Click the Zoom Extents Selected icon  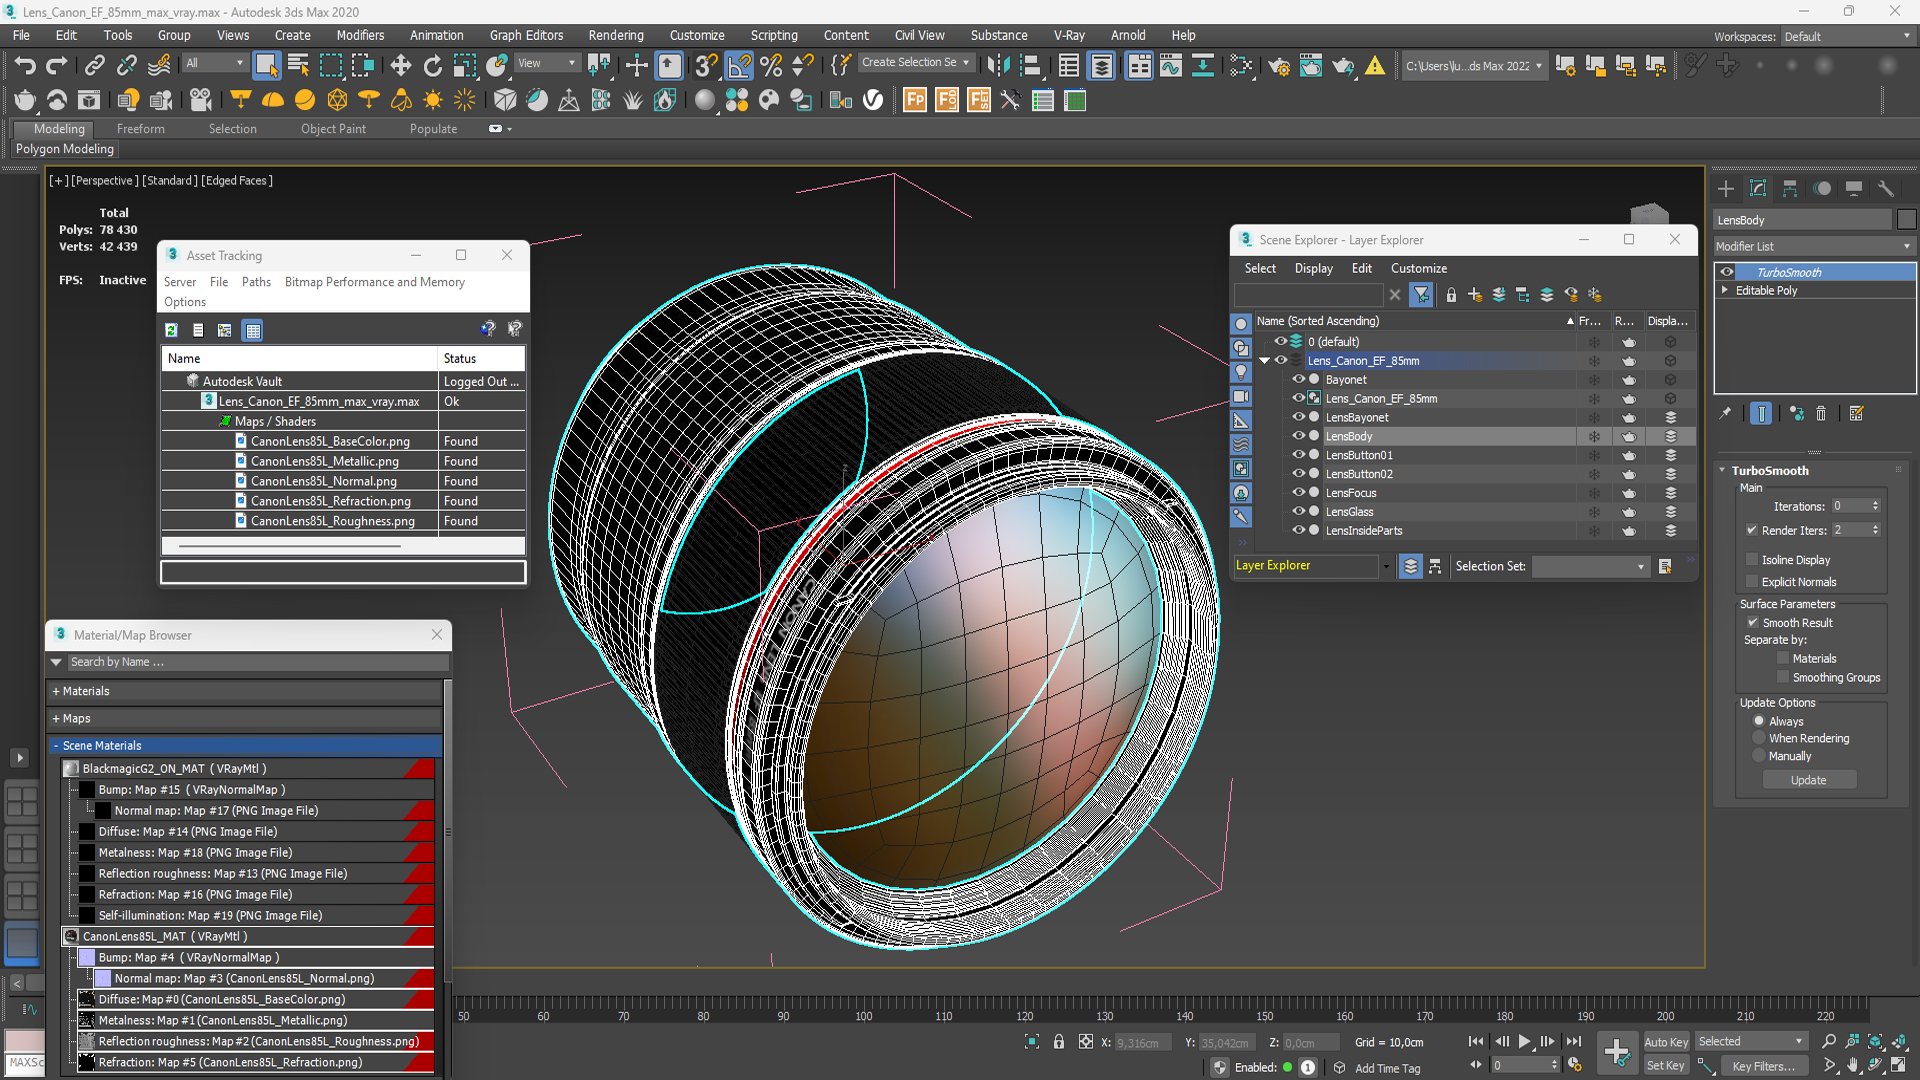1875,1042
